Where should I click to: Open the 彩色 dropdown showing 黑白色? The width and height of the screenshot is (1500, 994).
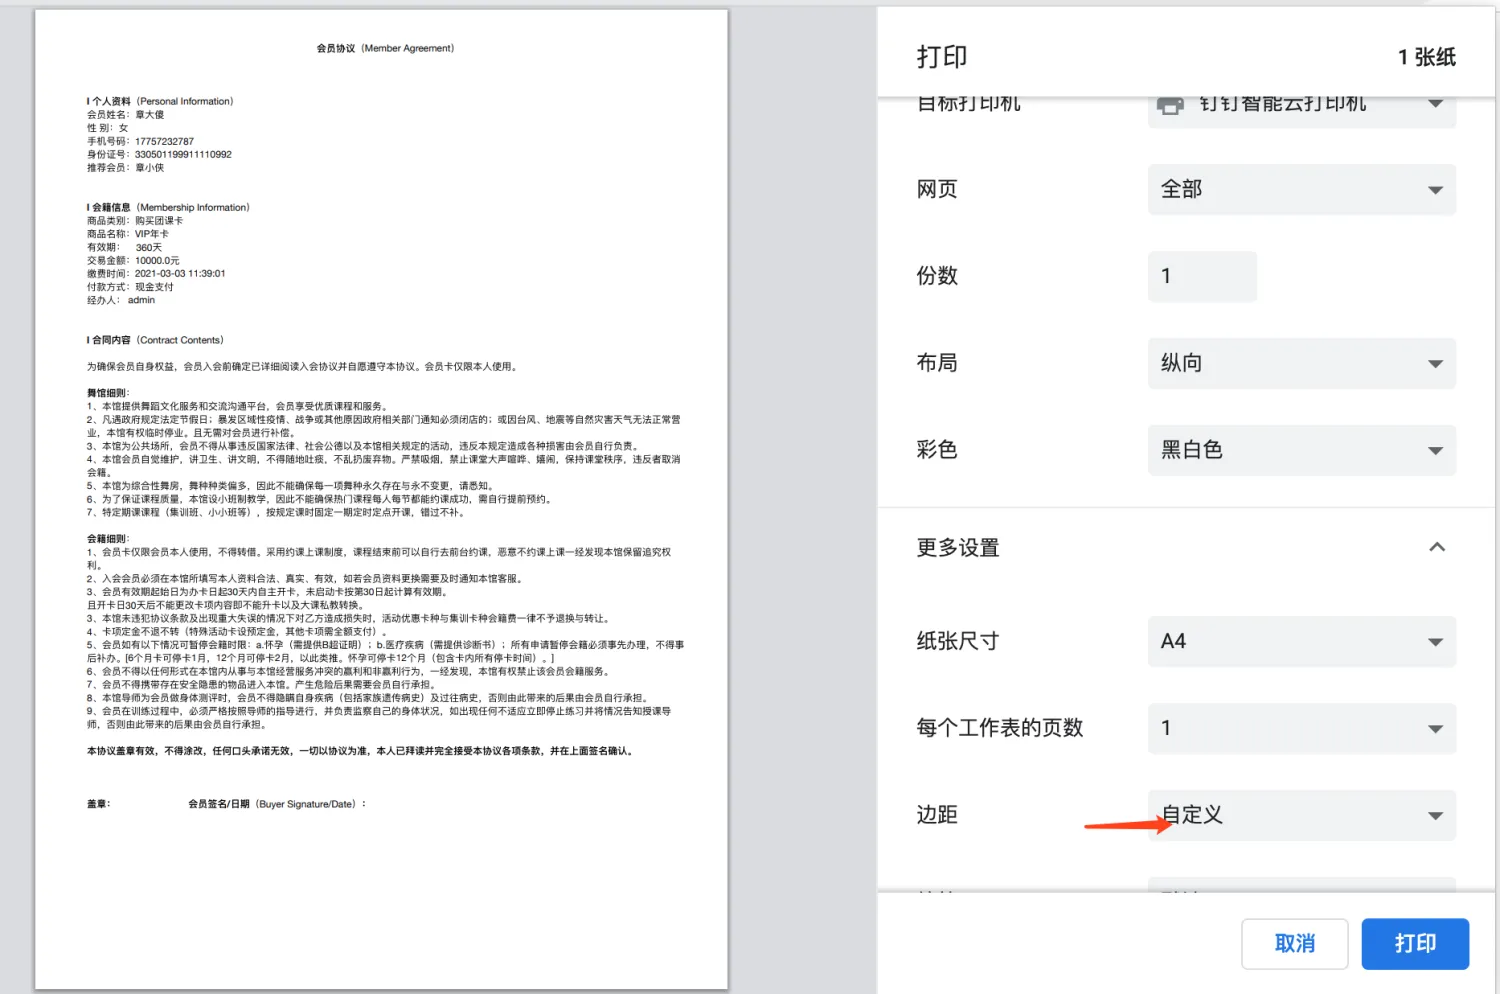point(1301,451)
